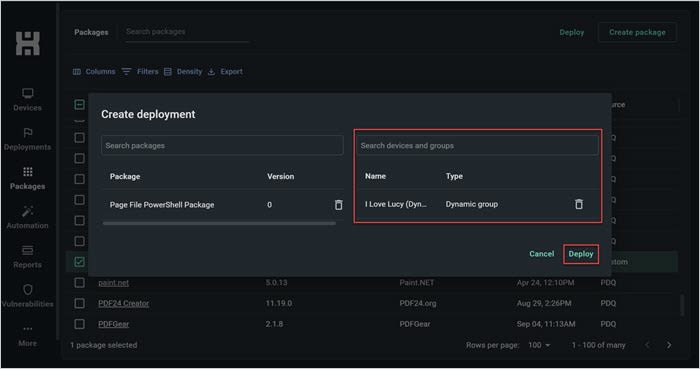Sort by Name column header
The width and height of the screenshot is (700, 369).
[375, 176]
